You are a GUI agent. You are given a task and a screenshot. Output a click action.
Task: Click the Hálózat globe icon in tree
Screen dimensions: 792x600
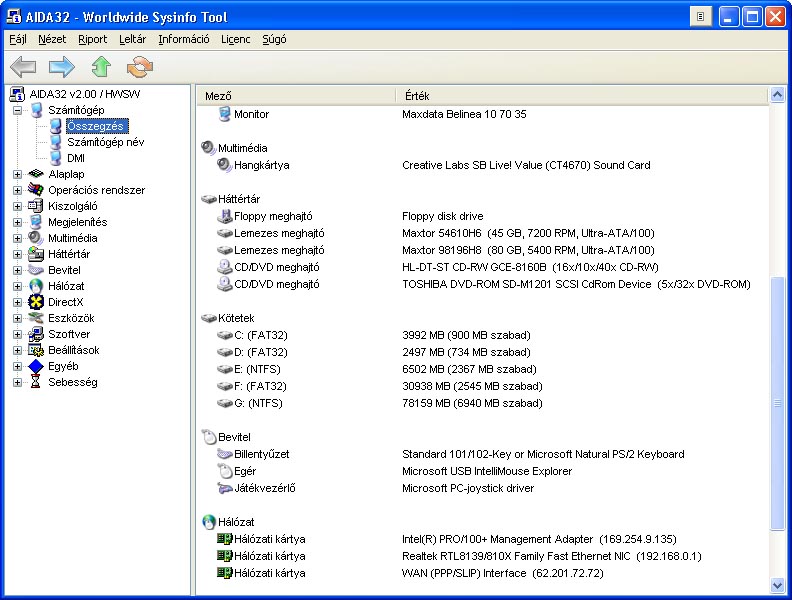[x=36, y=286]
